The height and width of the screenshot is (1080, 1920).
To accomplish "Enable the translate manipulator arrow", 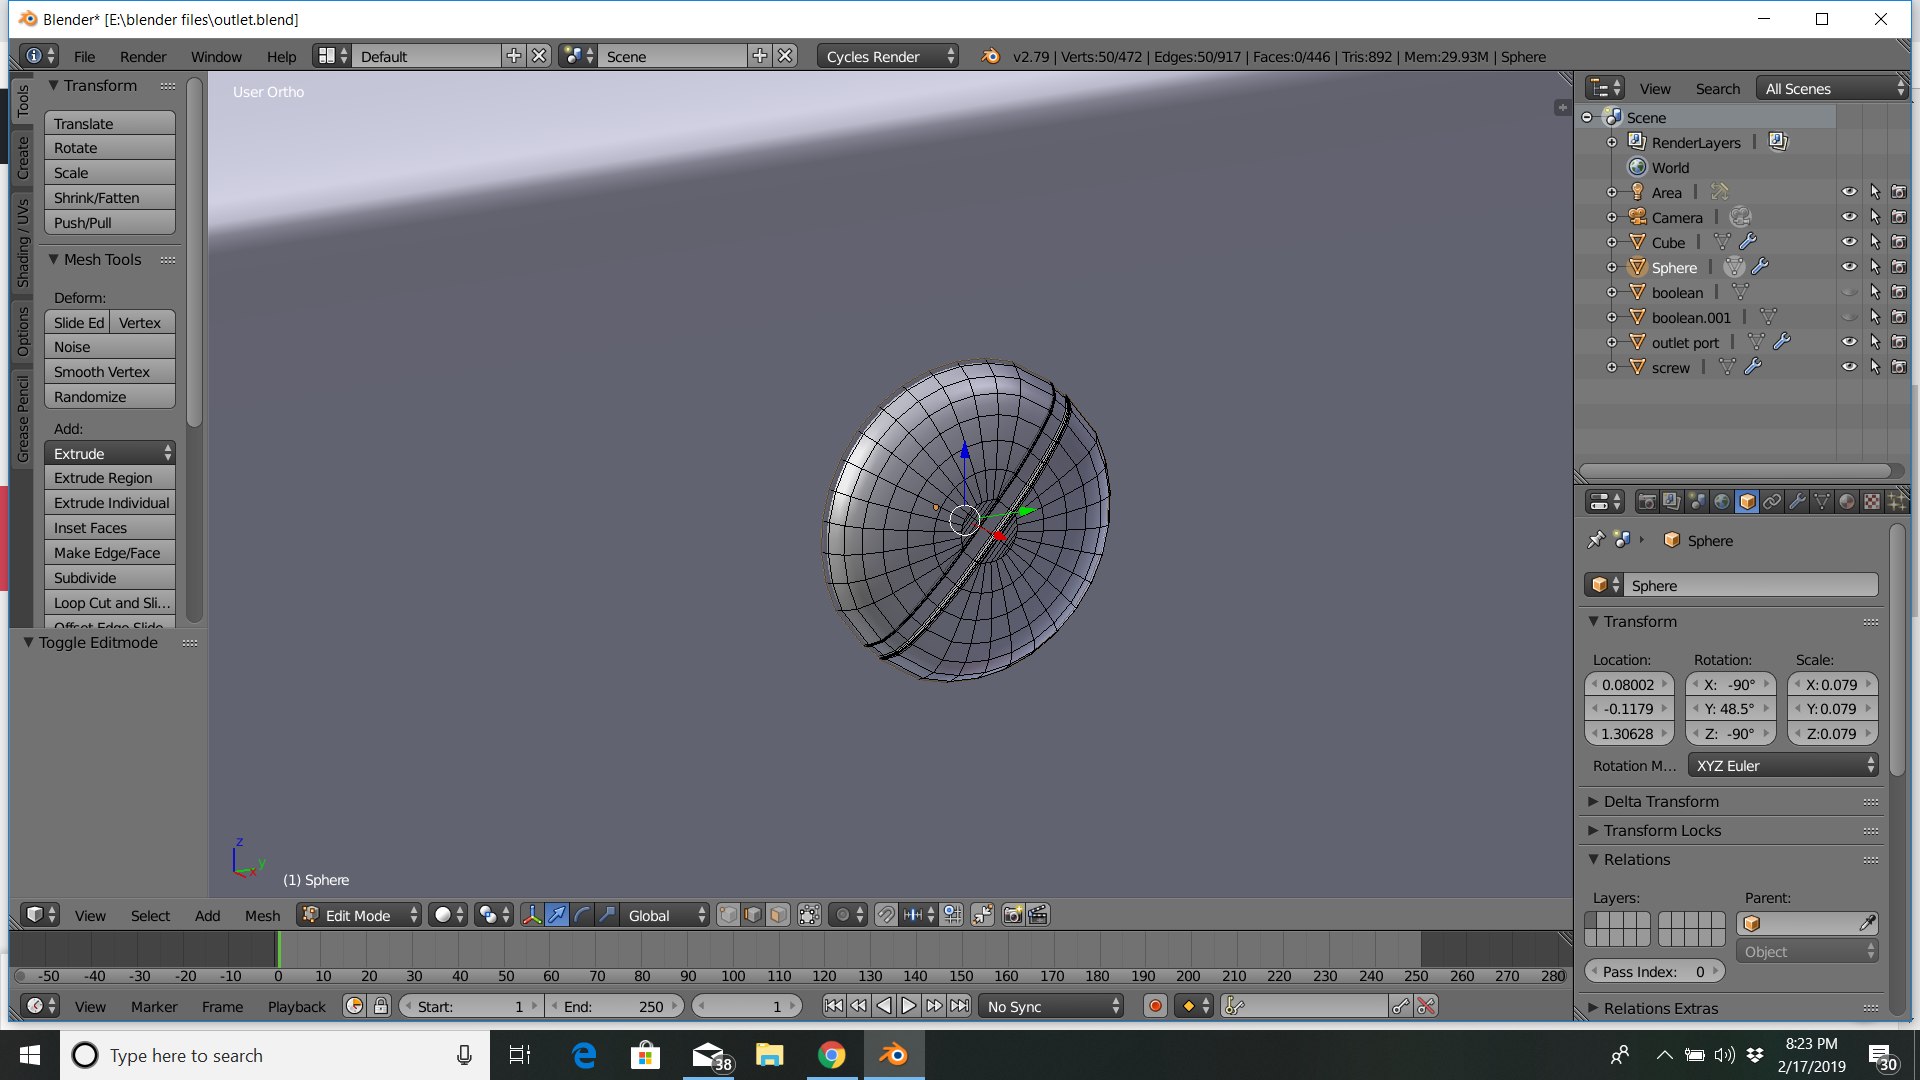I will coord(557,915).
